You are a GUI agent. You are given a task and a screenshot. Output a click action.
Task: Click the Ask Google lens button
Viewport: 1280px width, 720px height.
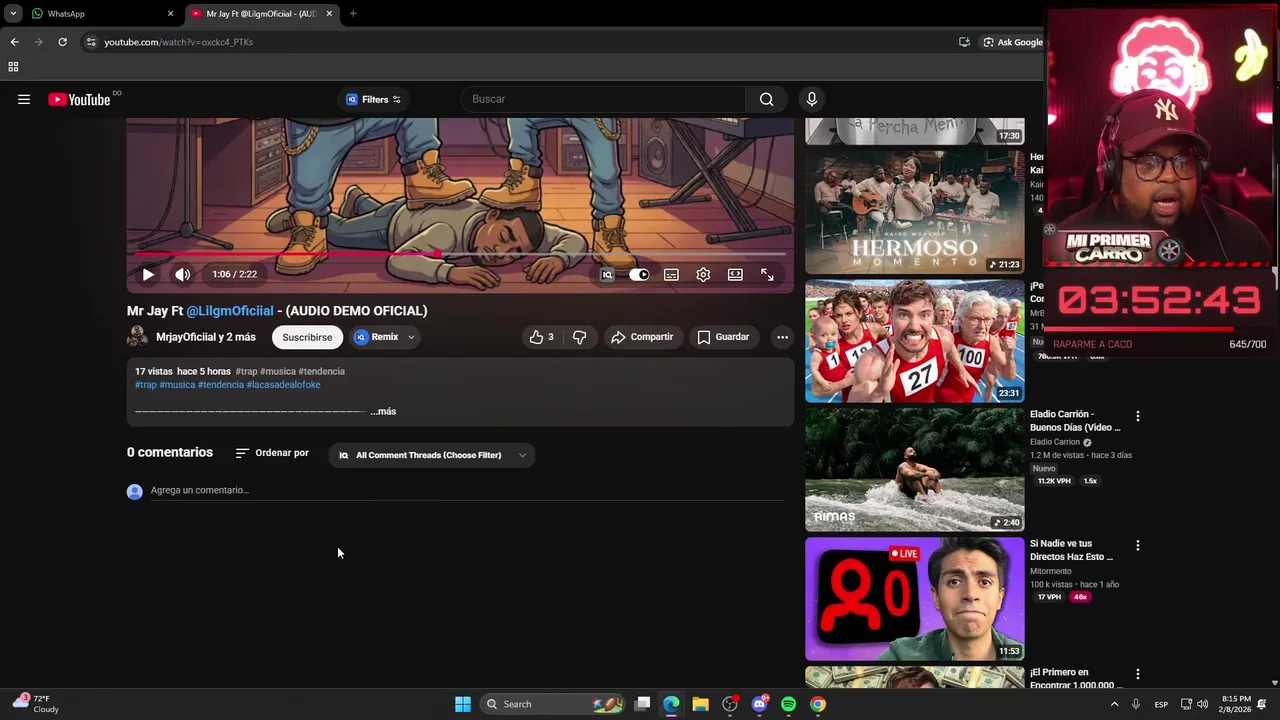(x=1012, y=42)
